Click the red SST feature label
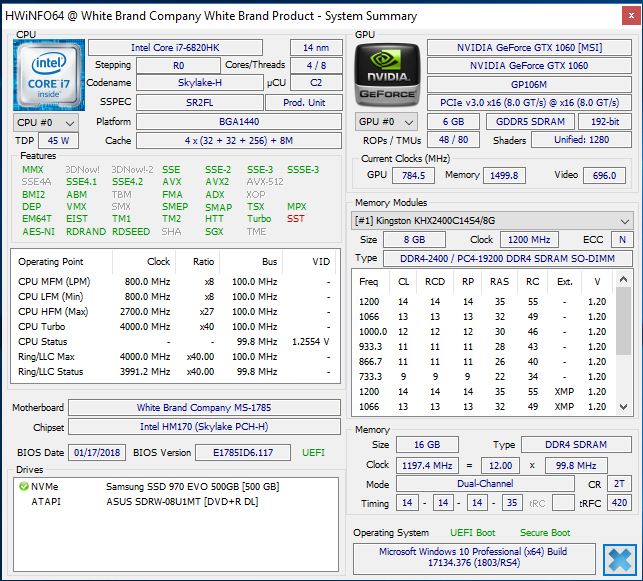643x581 pixels. point(296,219)
